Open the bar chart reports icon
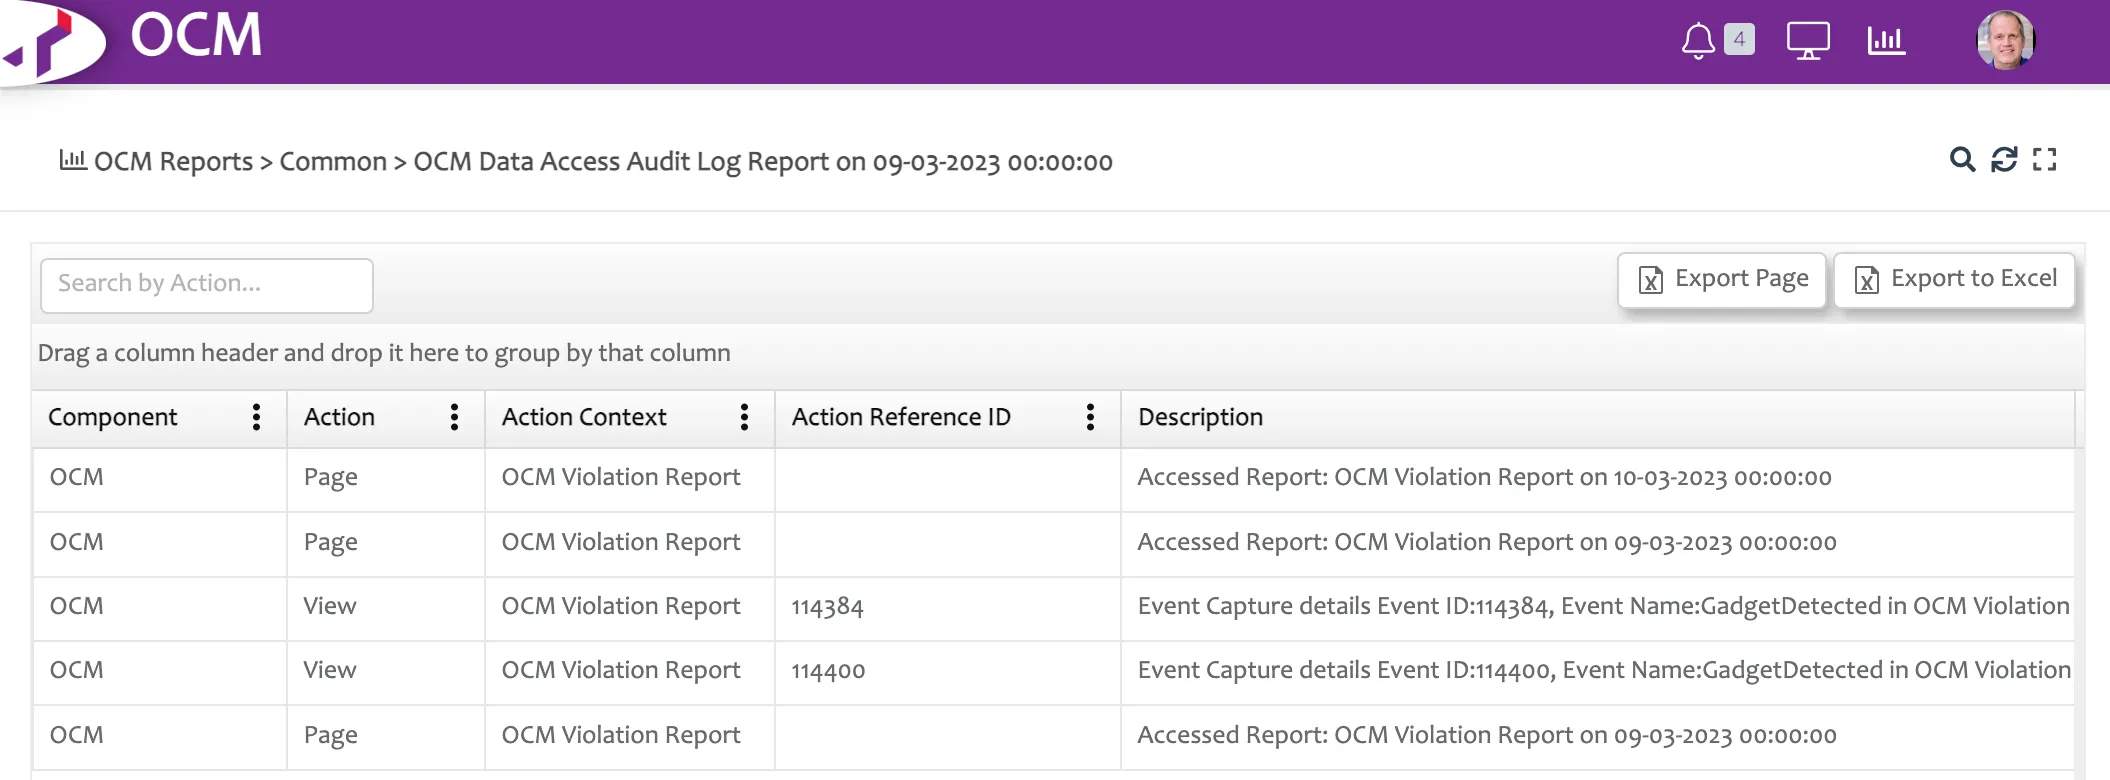This screenshot has height=780, width=2110. [1886, 41]
